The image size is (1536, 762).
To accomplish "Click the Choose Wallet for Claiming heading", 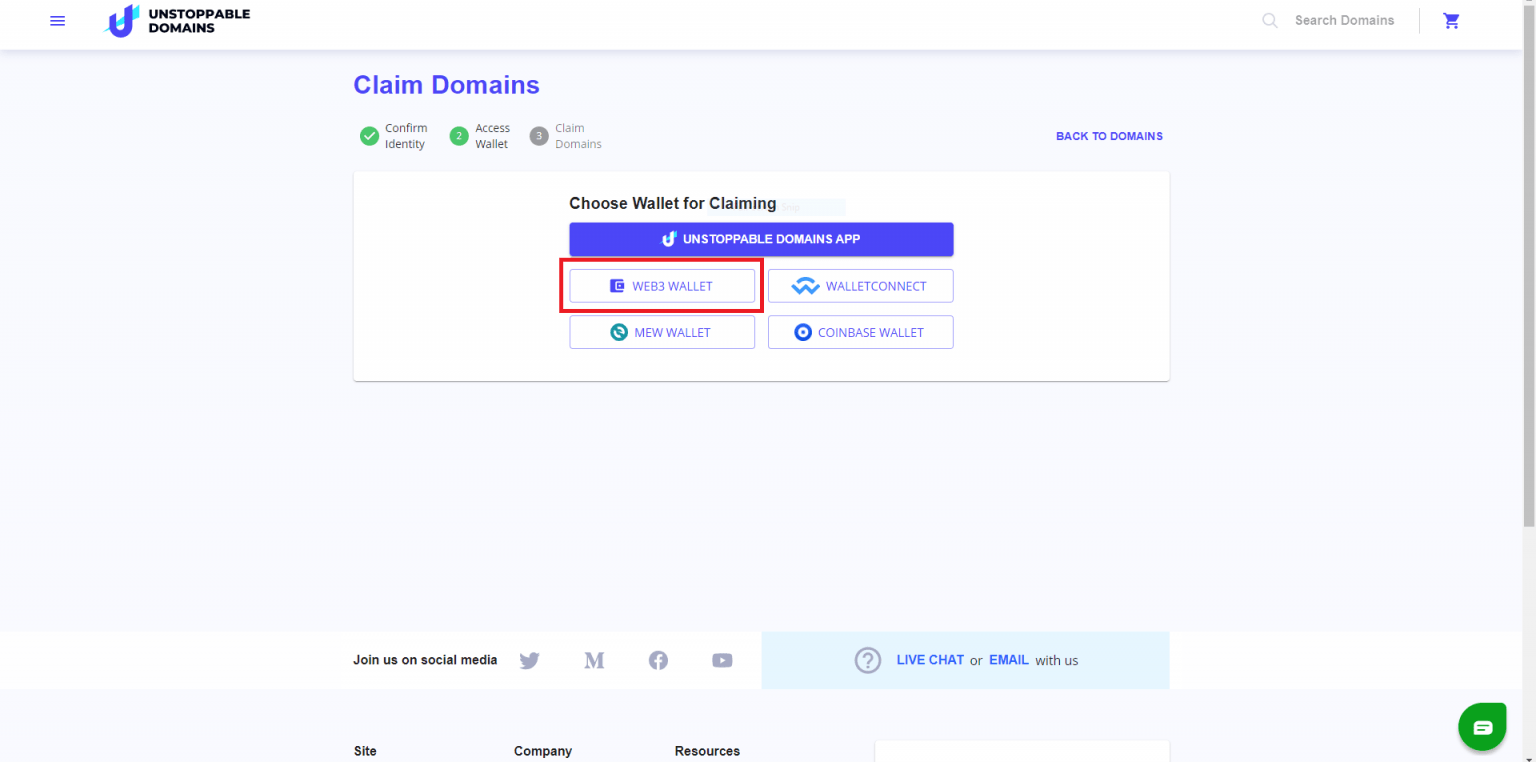I will (673, 203).
